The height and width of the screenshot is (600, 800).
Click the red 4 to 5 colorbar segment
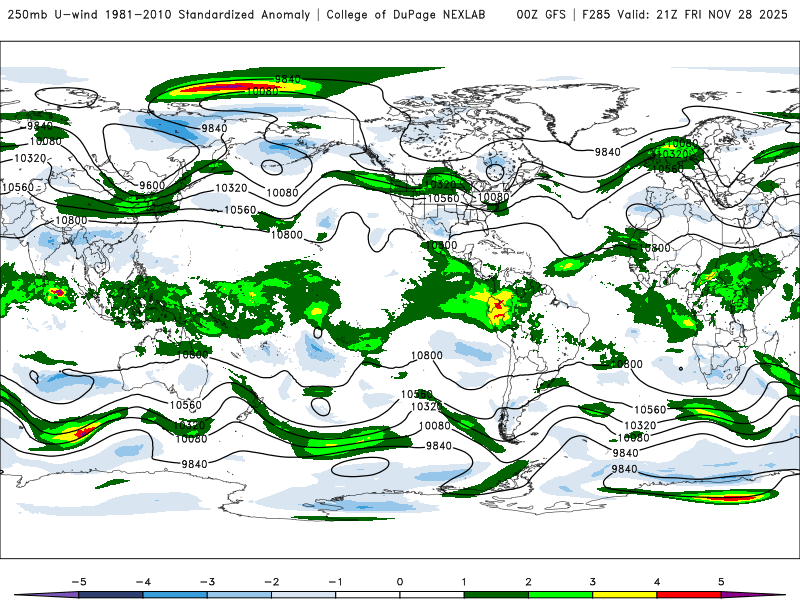click(x=689, y=595)
